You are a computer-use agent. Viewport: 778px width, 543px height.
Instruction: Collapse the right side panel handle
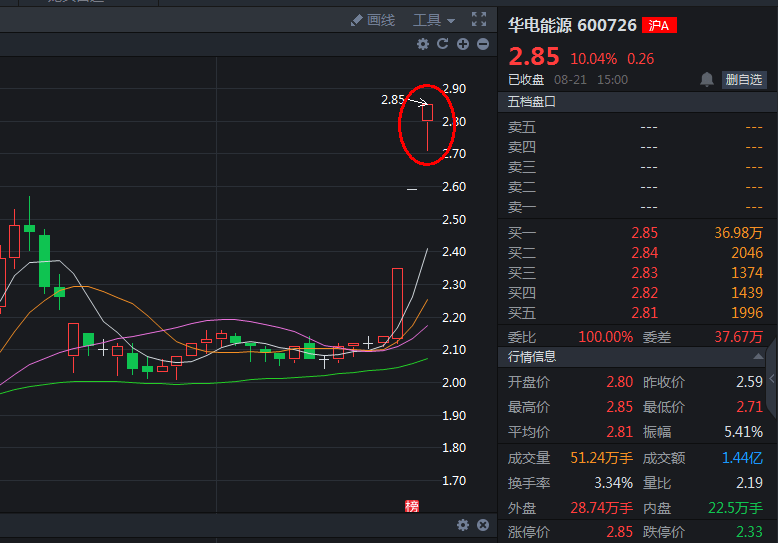pyautogui.click(x=772, y=378)
